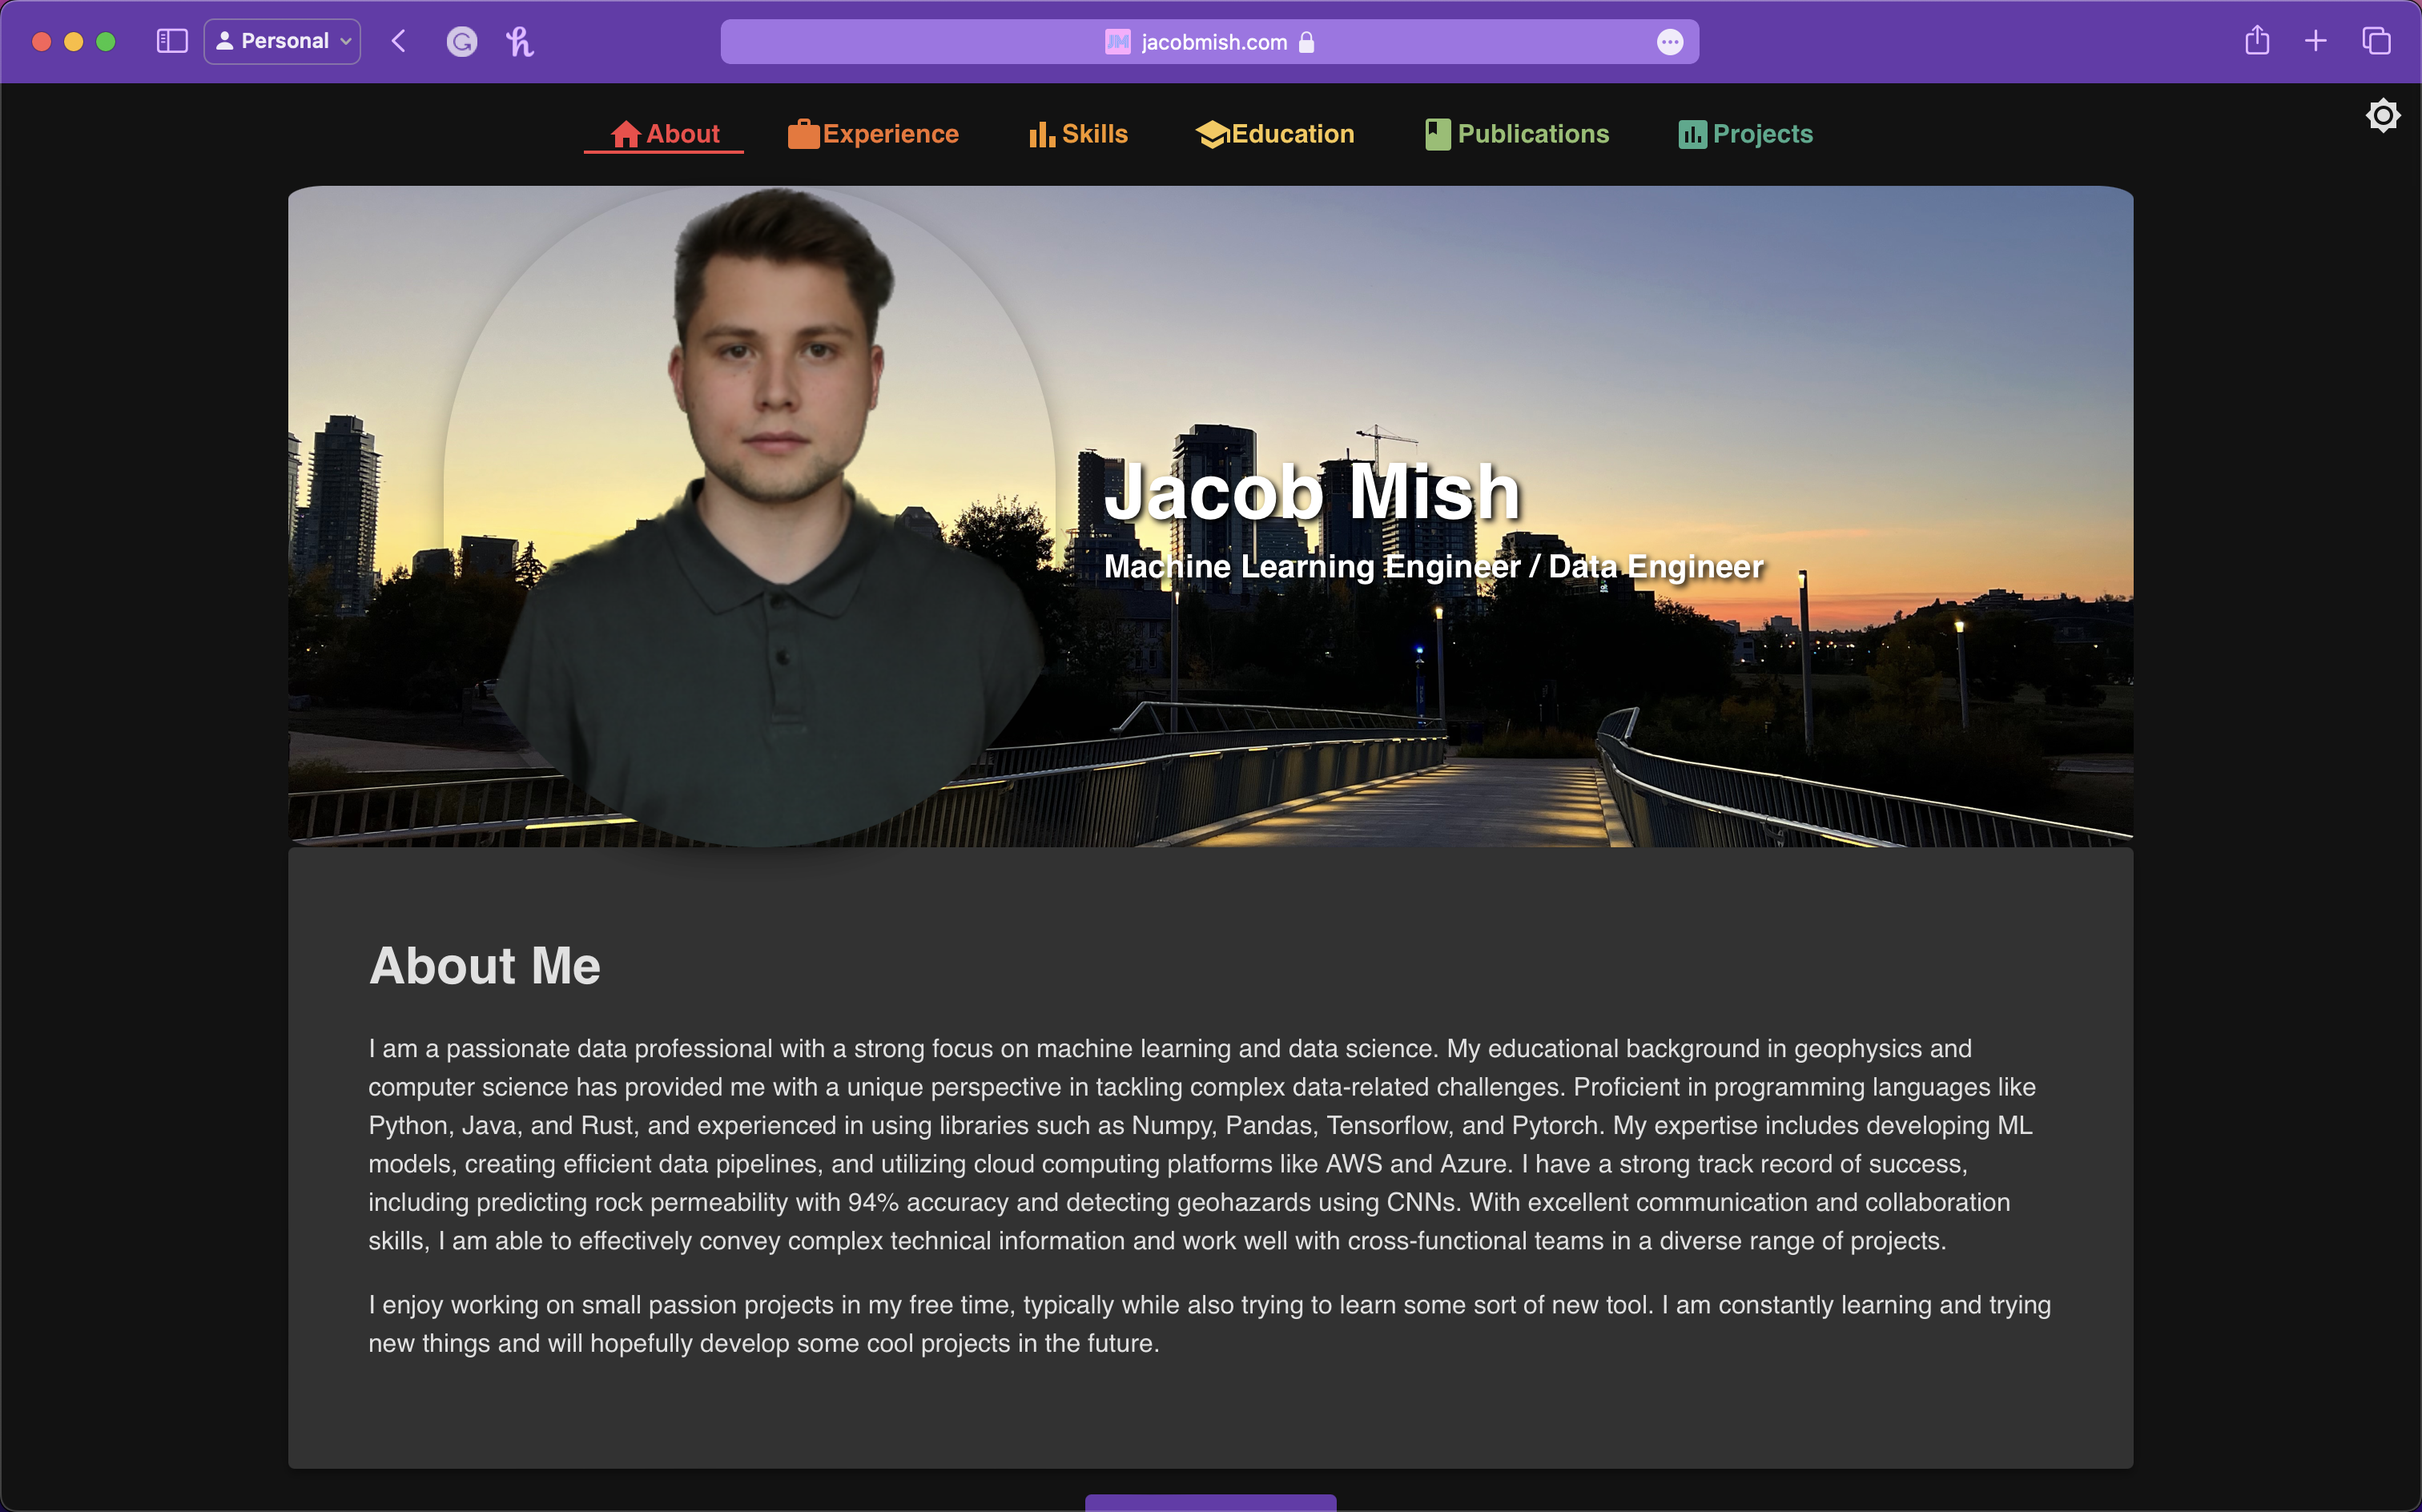Click the extension icon next to Grammarly
Image resolution: width=2422 pixels, height=1512 pixels.
[519, 41]
